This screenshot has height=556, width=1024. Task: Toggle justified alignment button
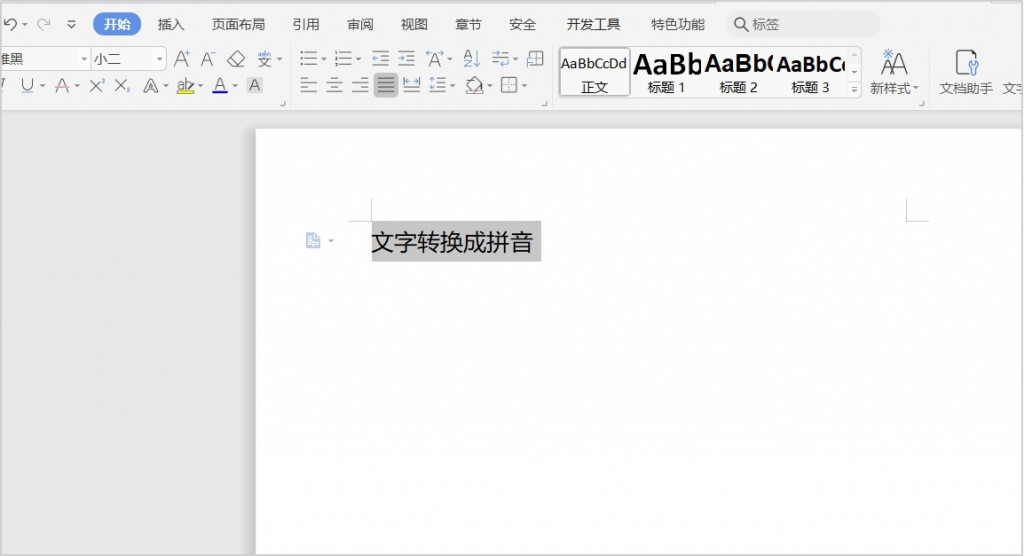point(385,86)
